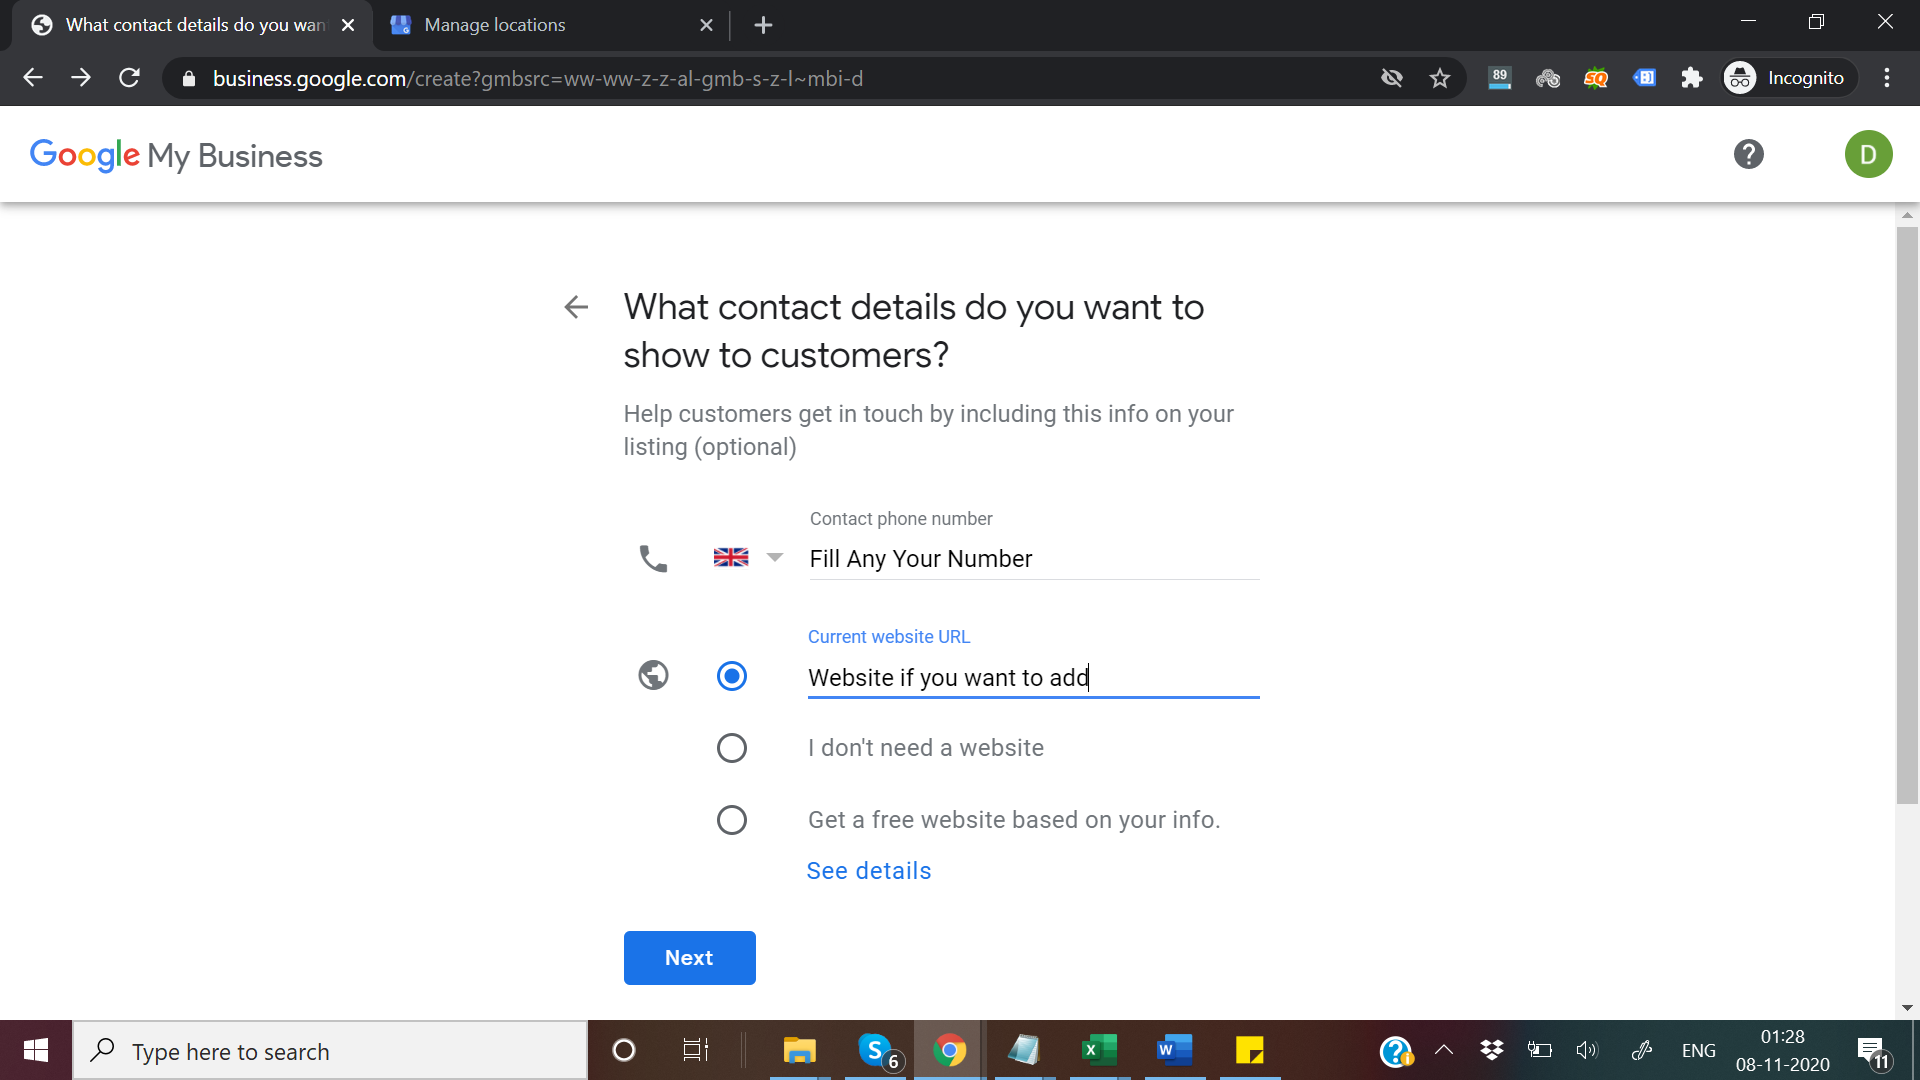Screen dimensions: 1920x1080
Task: Open Task View on the taskbar
Action: [x=695, y=1050]
